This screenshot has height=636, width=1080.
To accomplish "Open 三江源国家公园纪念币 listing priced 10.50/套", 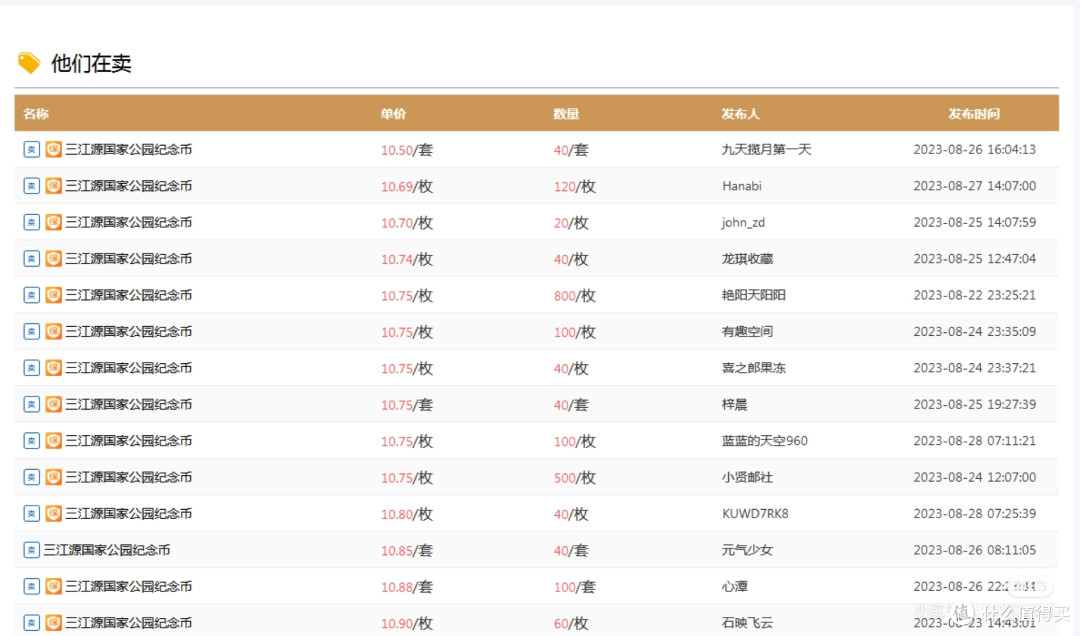I will tap(129, 150).
